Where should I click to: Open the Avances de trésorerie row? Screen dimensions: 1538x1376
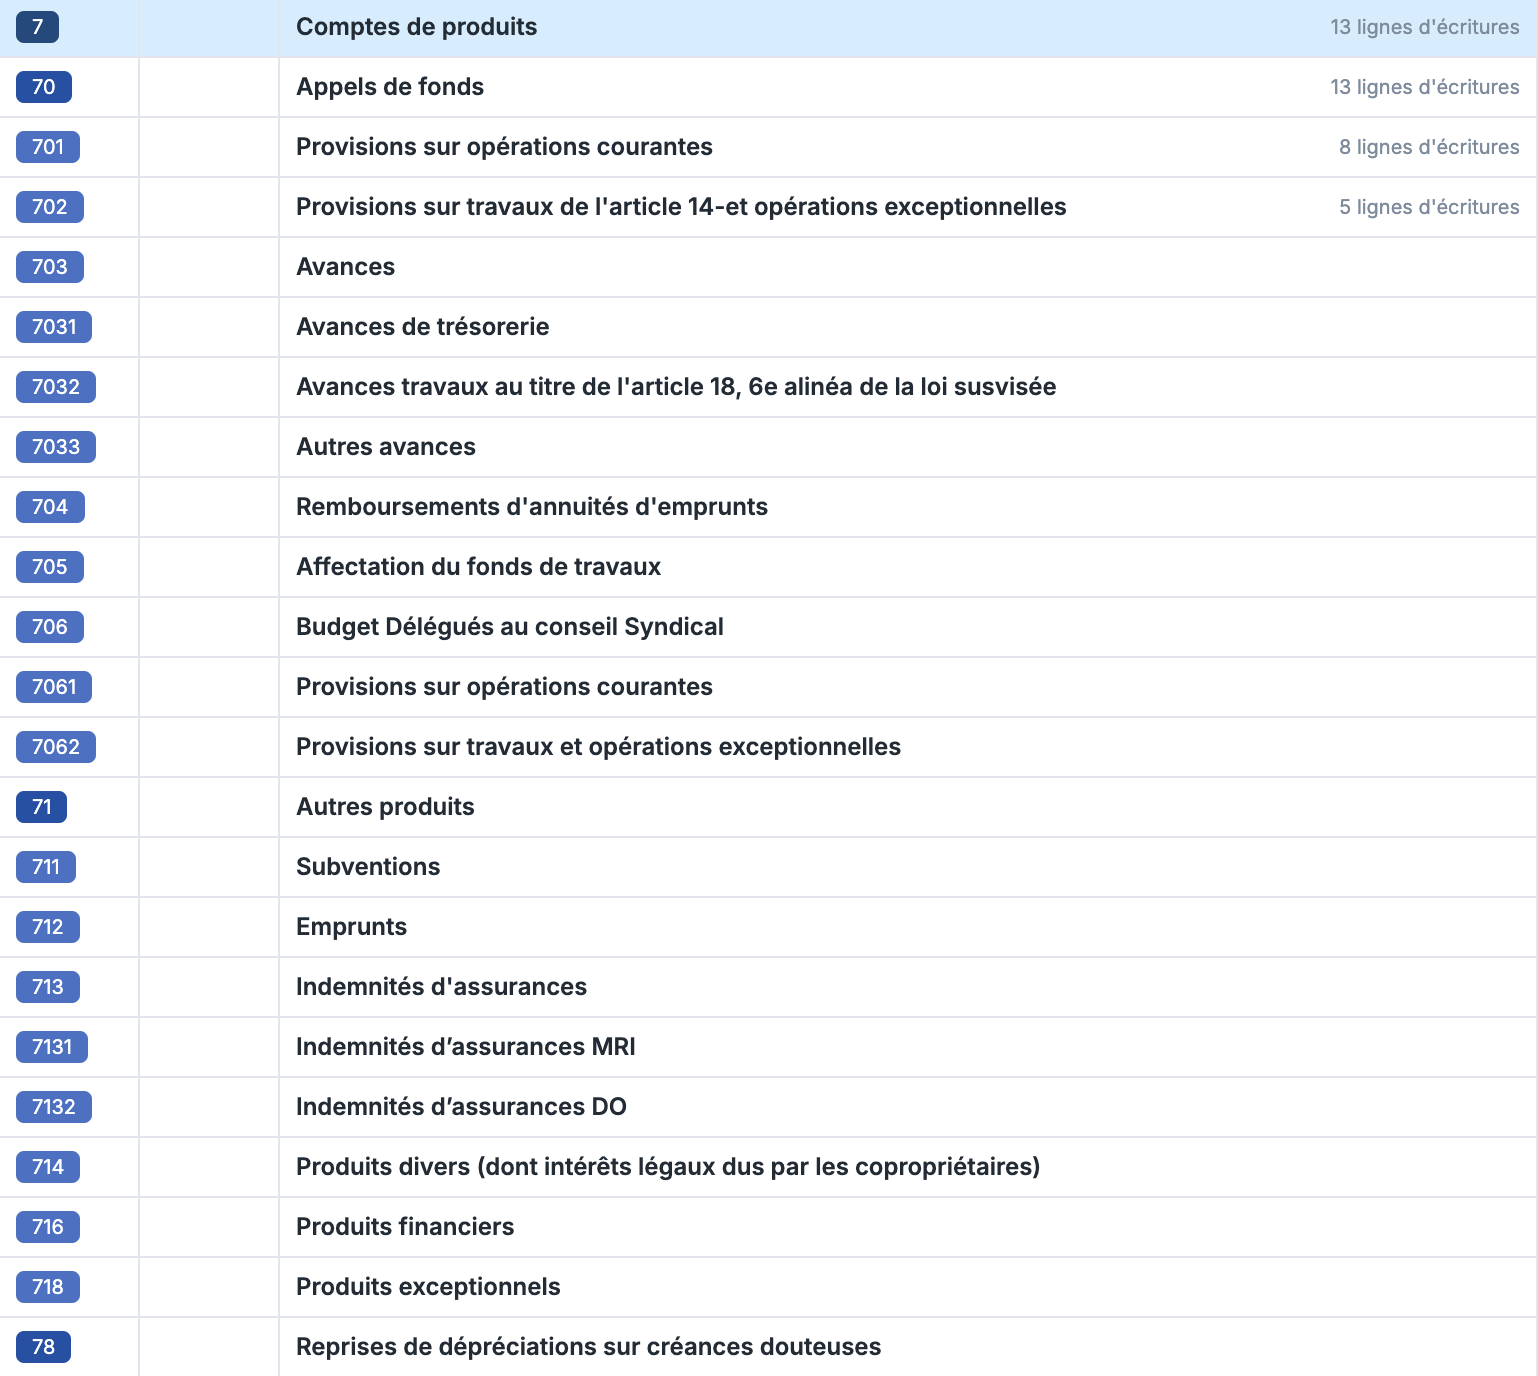point(422,327)
